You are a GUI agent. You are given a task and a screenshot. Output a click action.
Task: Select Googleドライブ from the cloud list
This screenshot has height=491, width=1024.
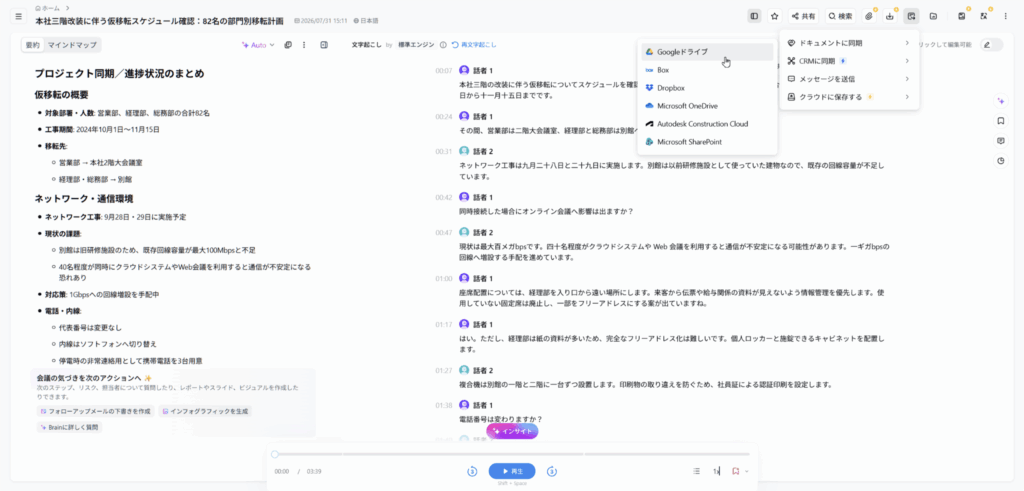(x=707, y=52)
